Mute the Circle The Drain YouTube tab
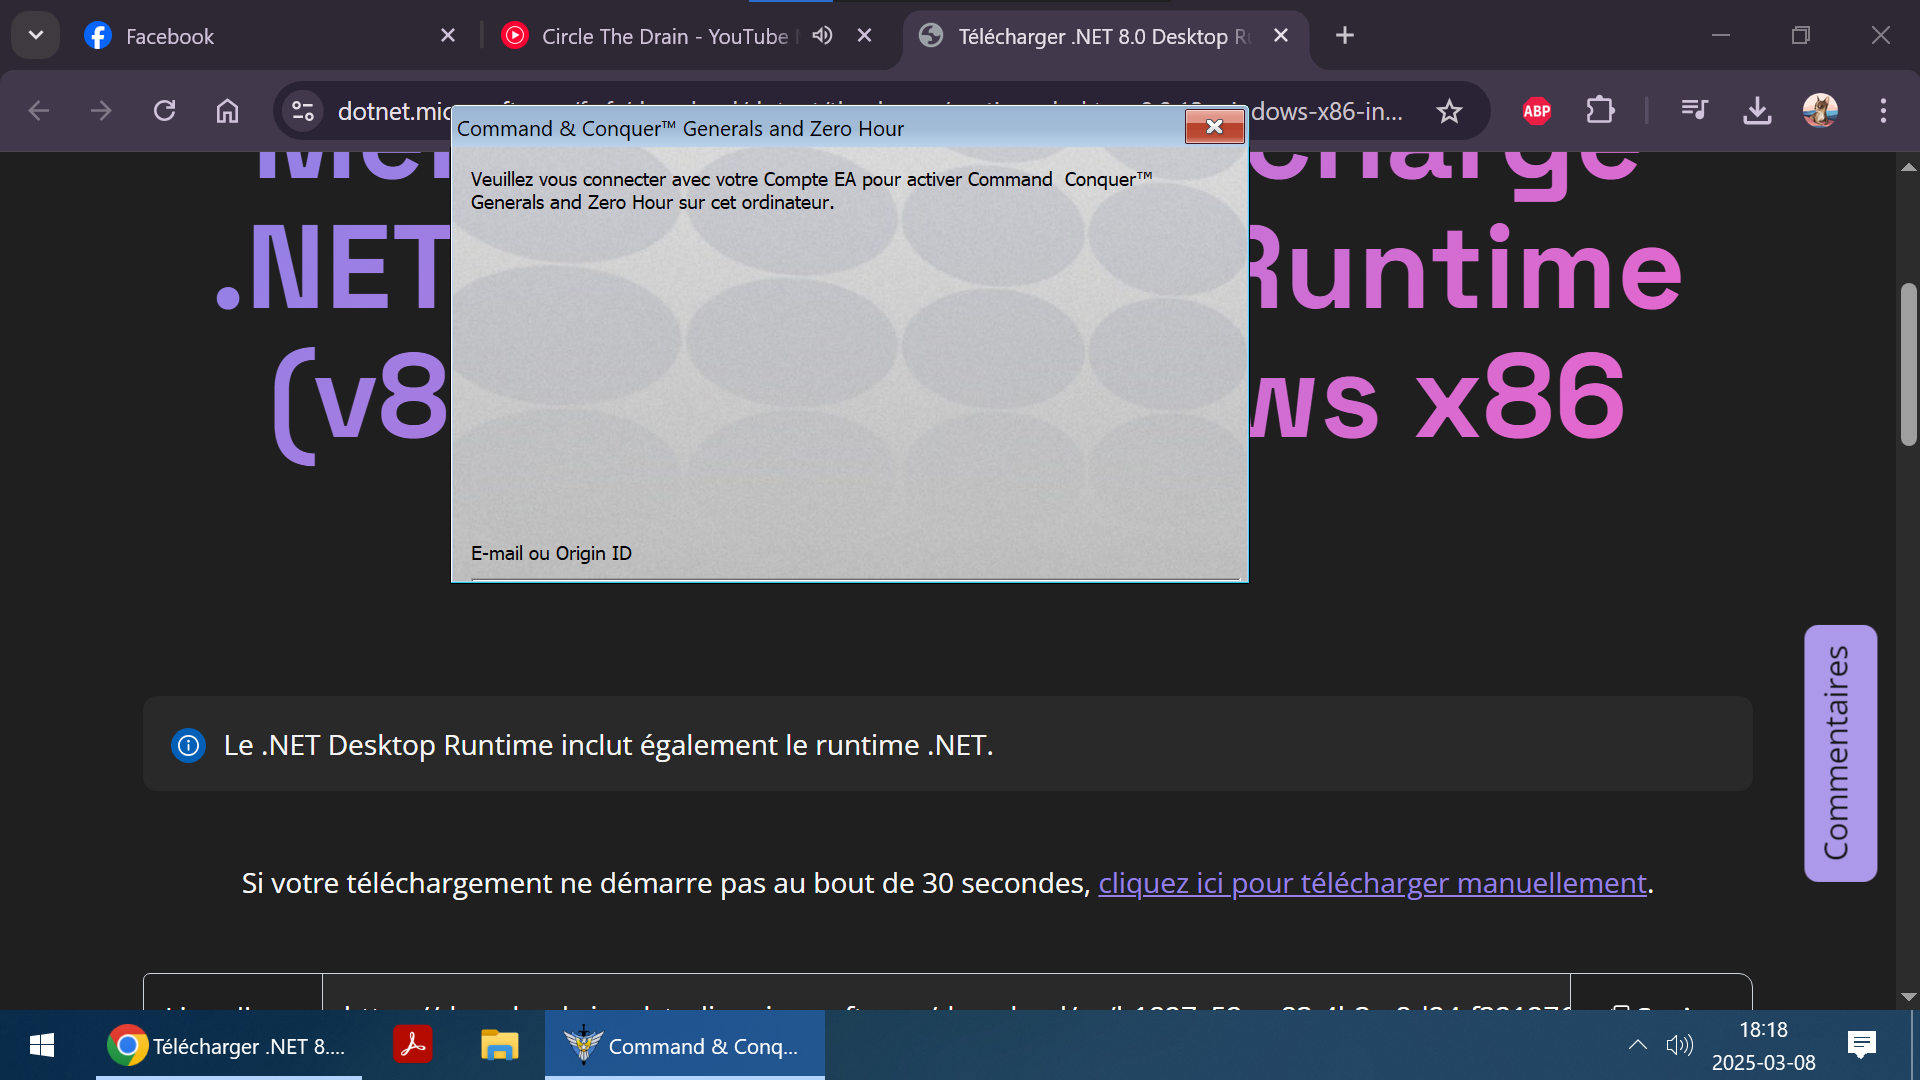The height and width of the screenshot is (1080, 1920). tap(822, 36)
